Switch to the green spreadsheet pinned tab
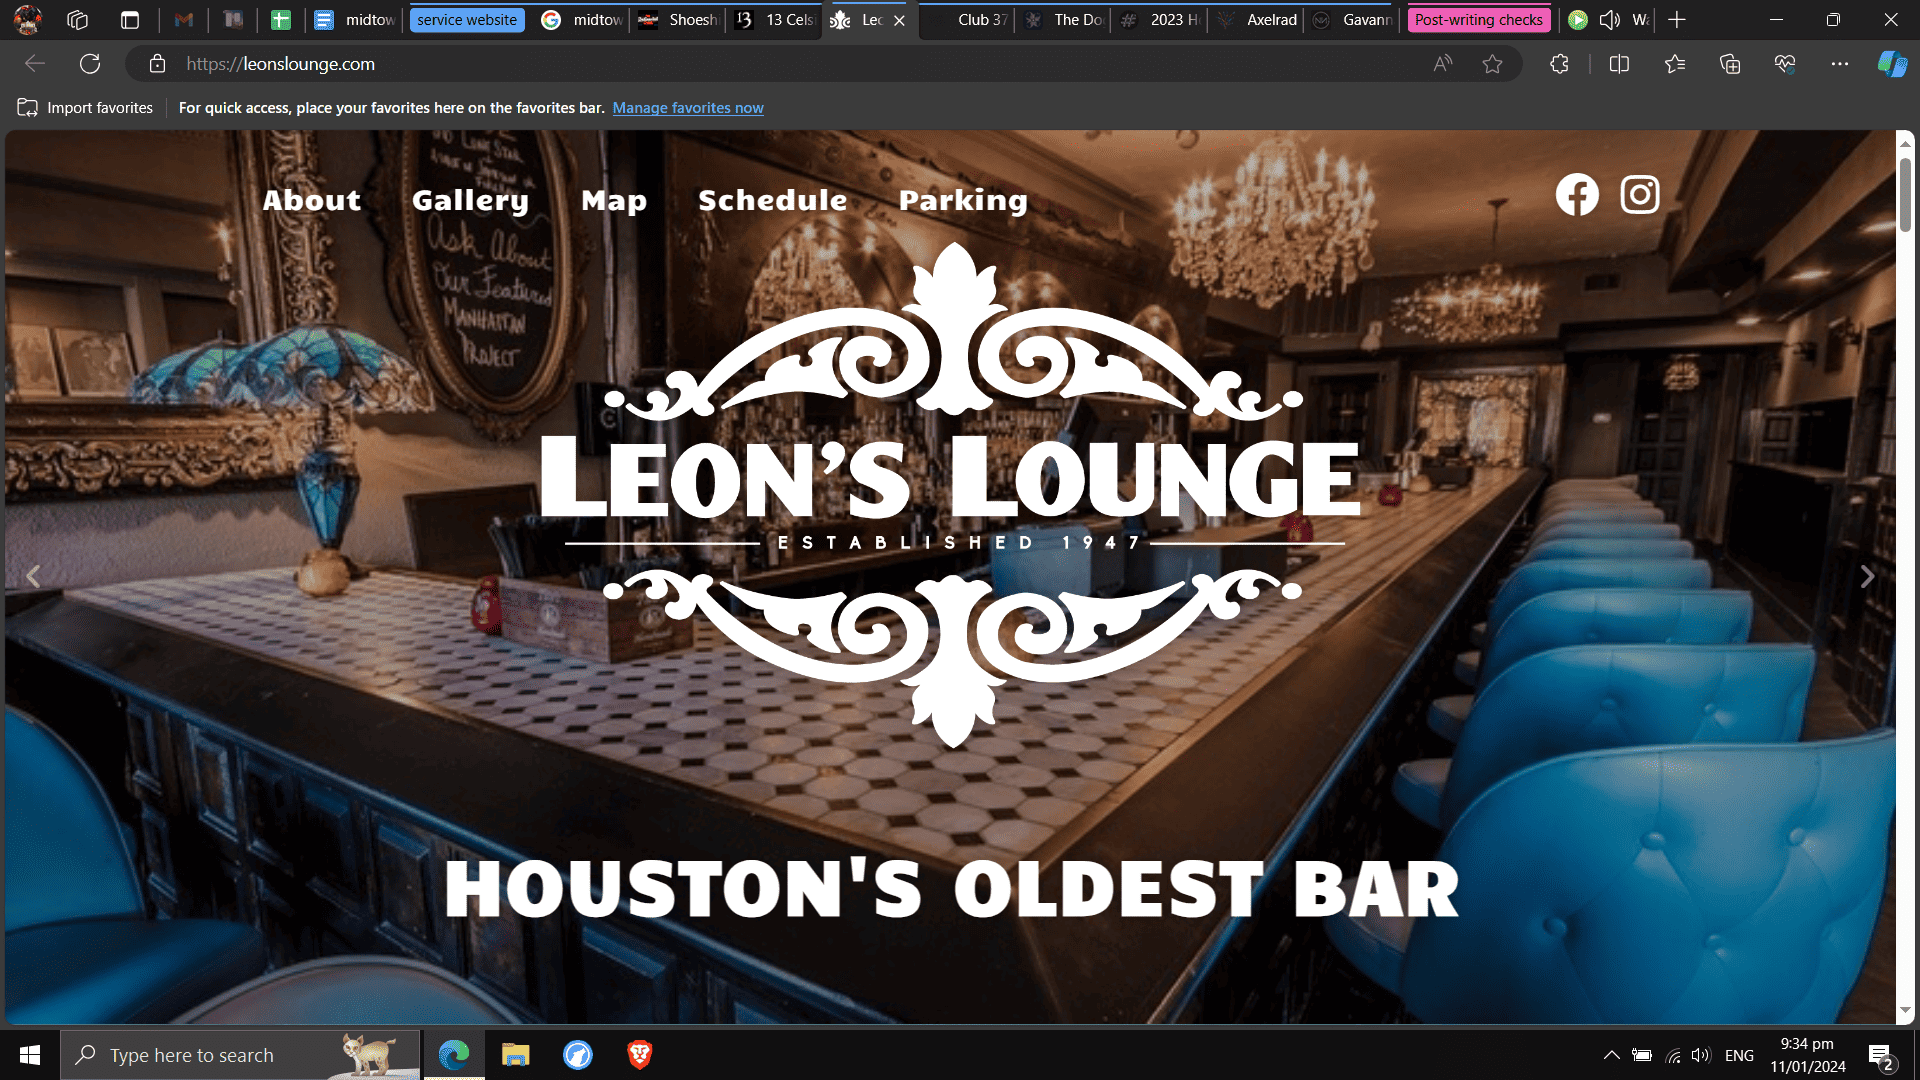 pos(281,20)
